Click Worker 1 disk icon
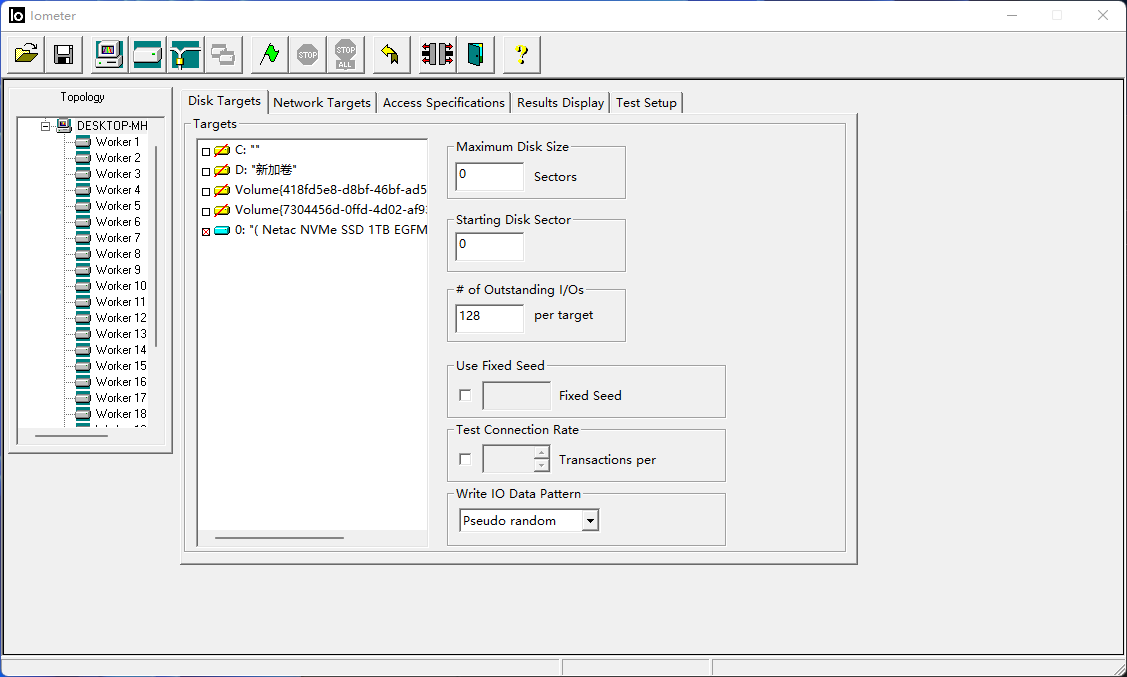Screen dimensions: 1127x677 83,142
